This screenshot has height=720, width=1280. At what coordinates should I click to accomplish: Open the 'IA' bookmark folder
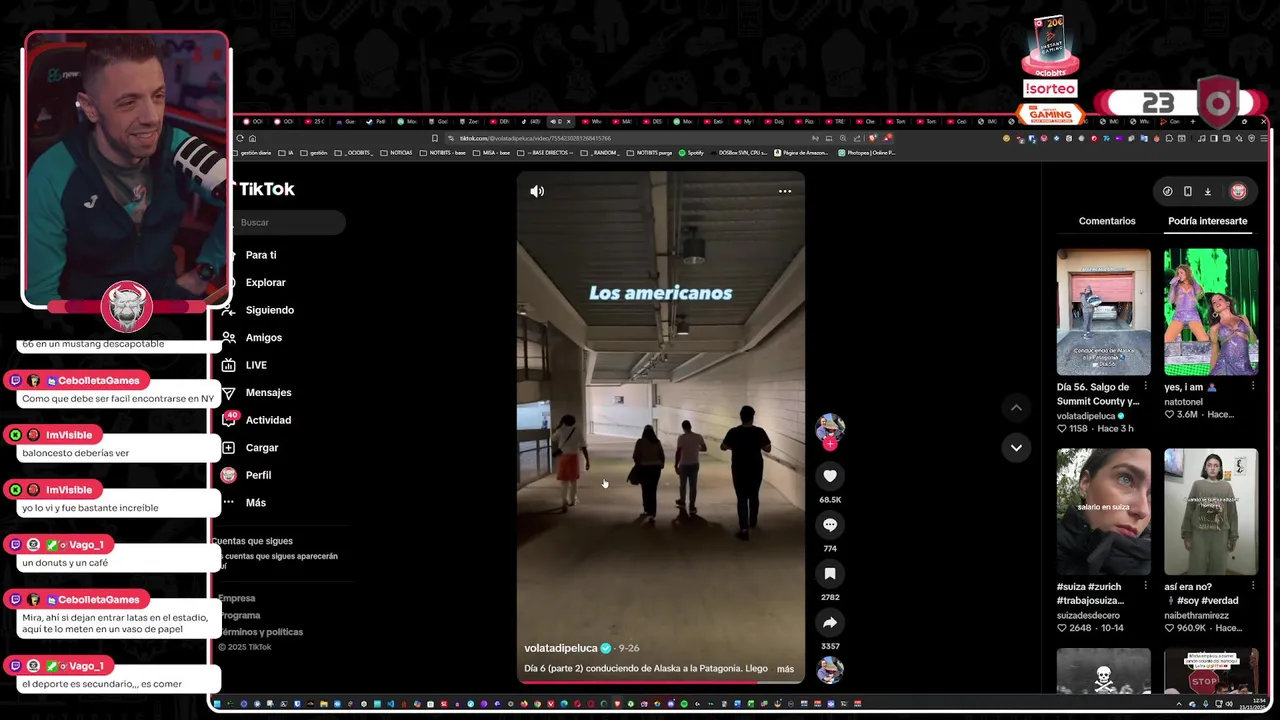287,153
